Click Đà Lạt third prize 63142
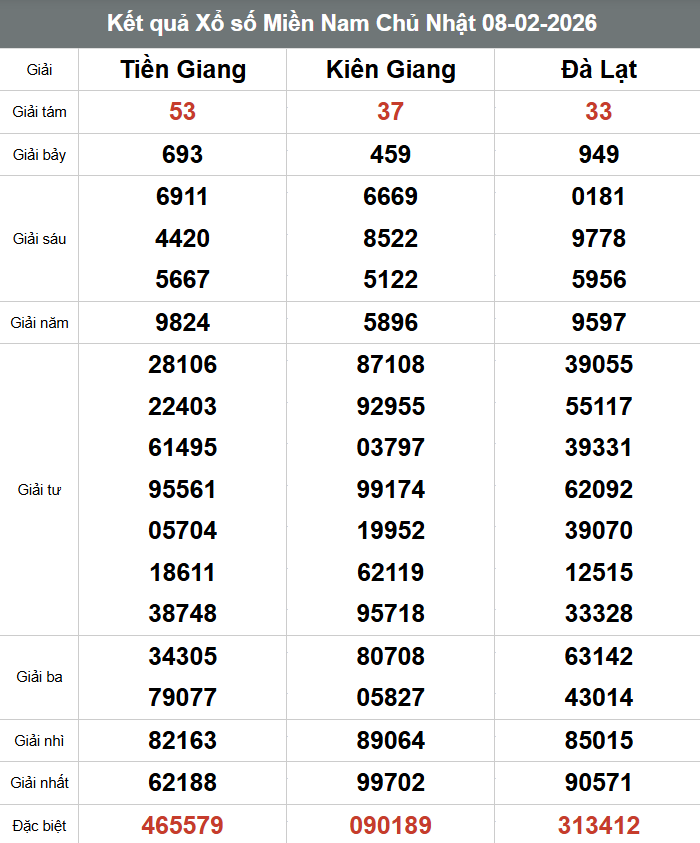The height and width of the screenshot is (843, 700). tap(598, 656)
